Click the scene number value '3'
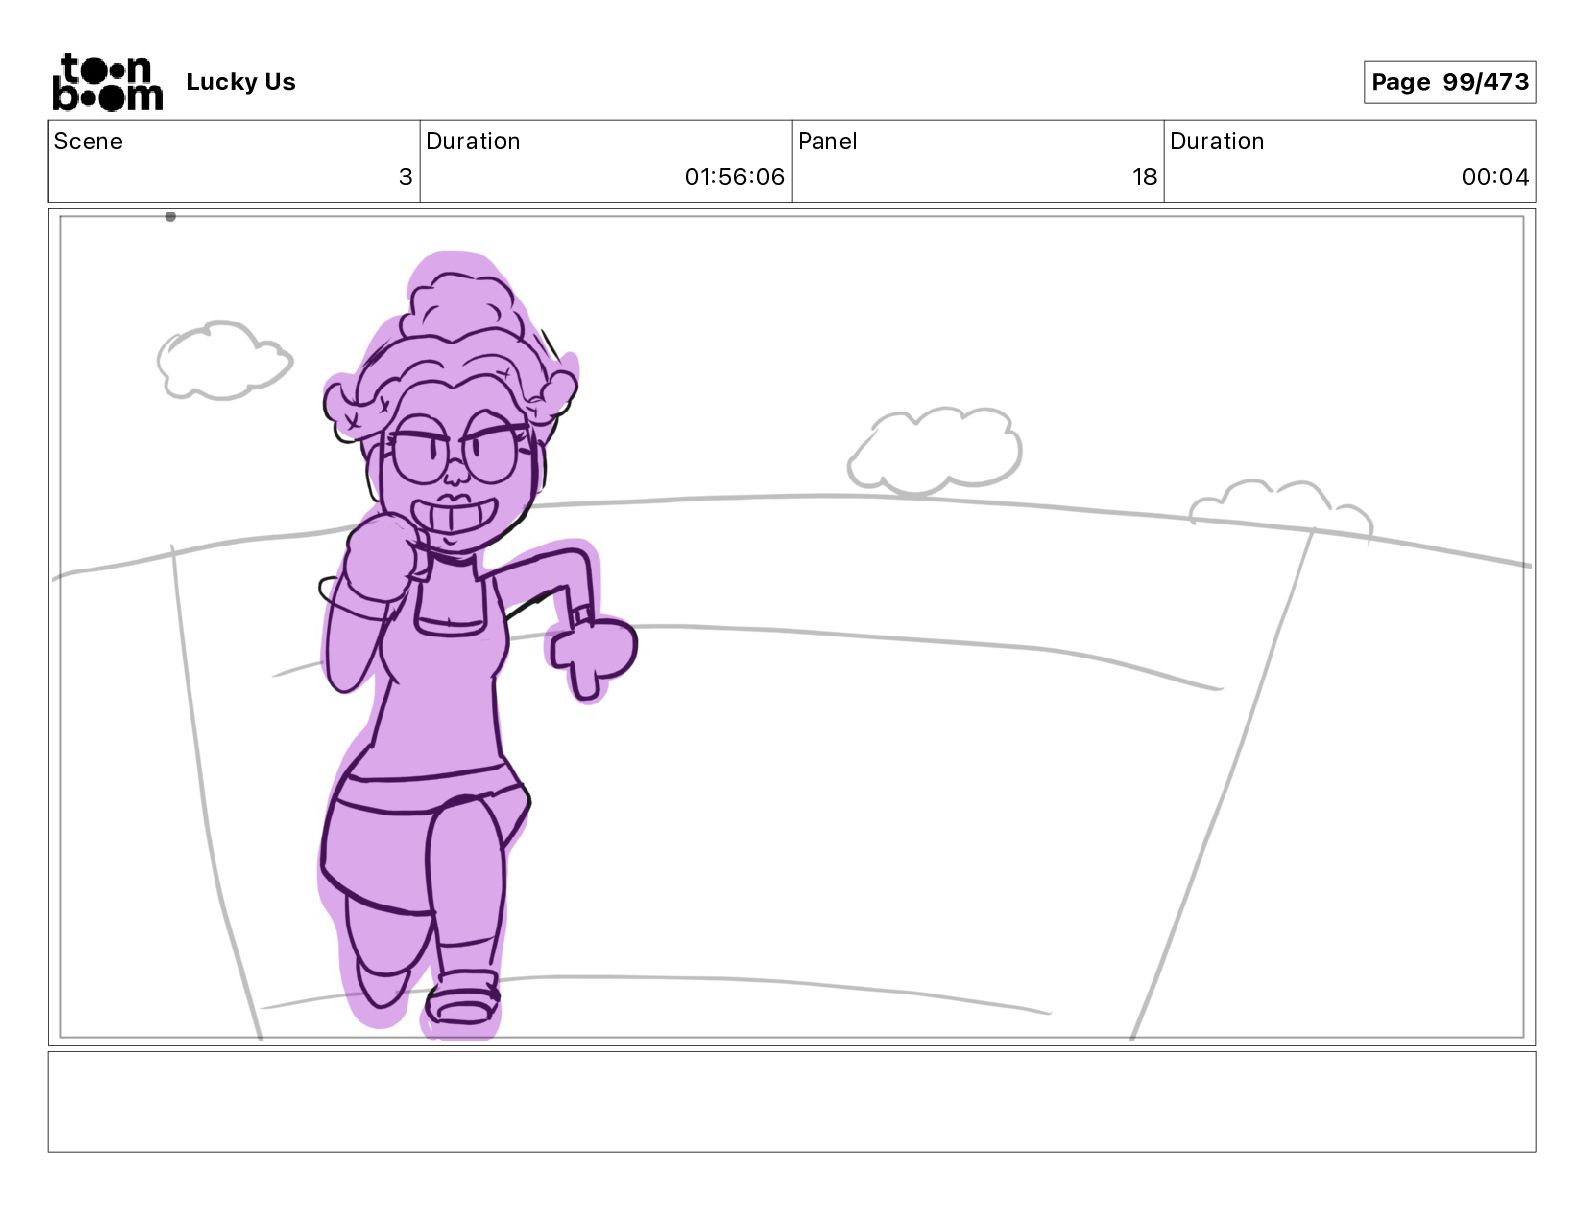Screen dimensions: 1584x1224 [405, 177]
